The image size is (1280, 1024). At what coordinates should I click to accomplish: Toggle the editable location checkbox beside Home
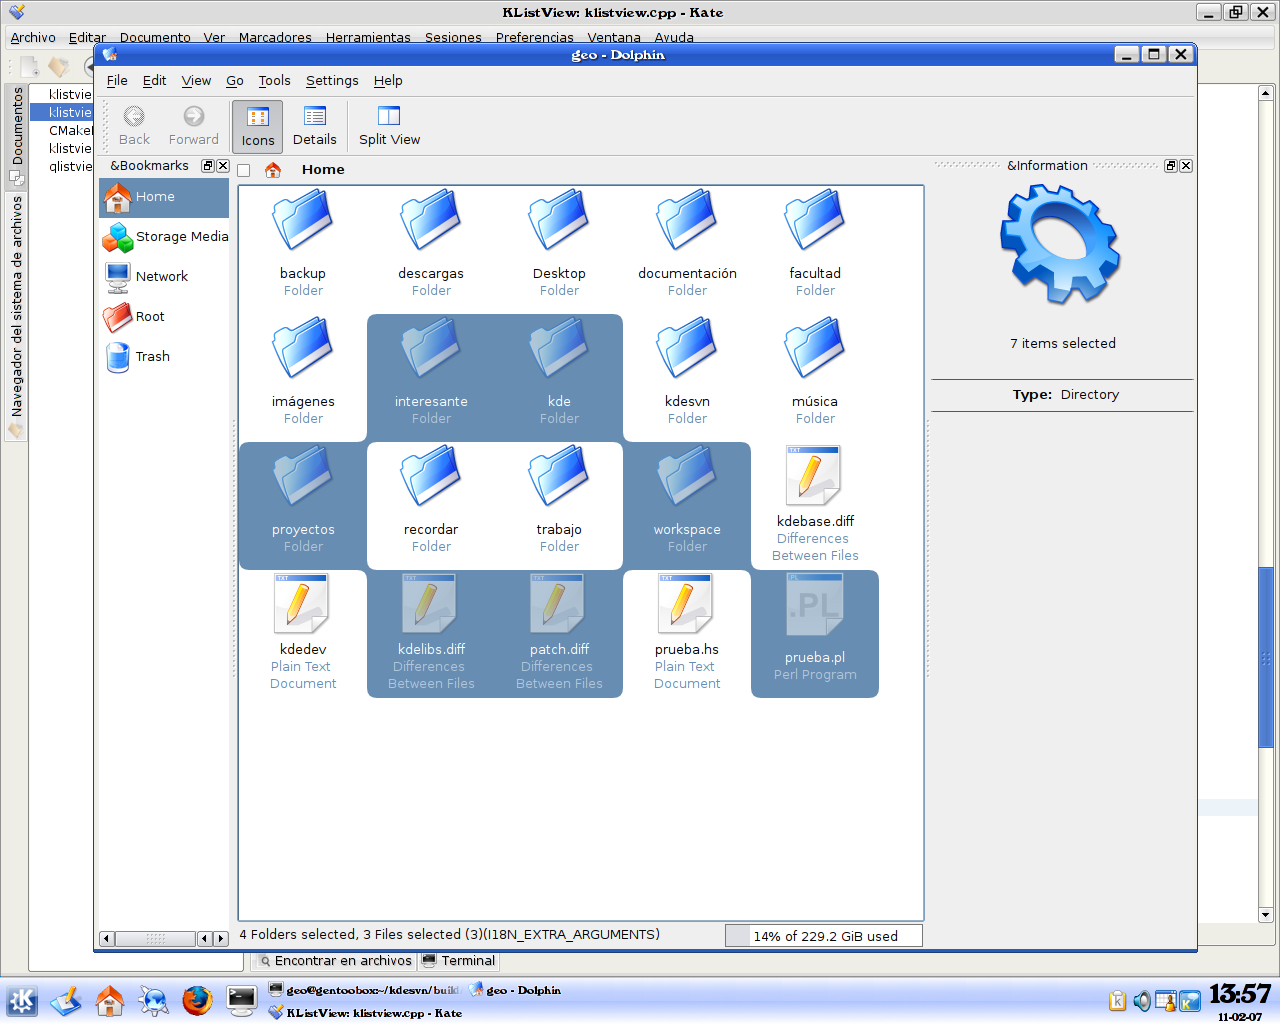(x=244, y=170)
